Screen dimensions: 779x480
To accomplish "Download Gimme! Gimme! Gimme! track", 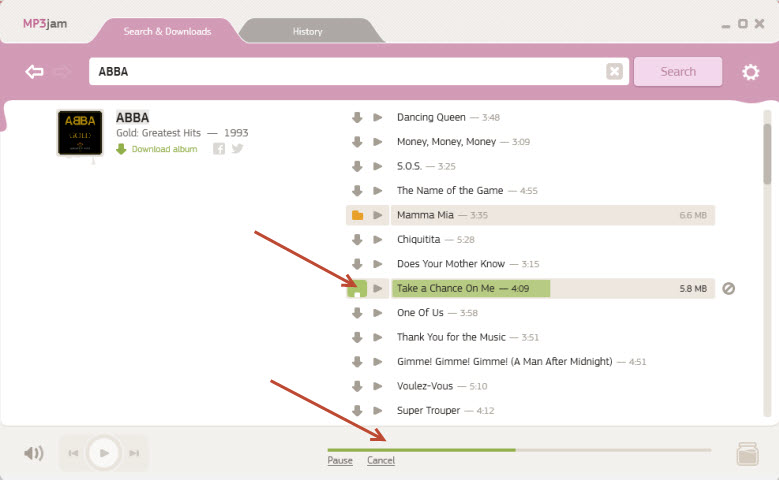I will tap(357, 361).
